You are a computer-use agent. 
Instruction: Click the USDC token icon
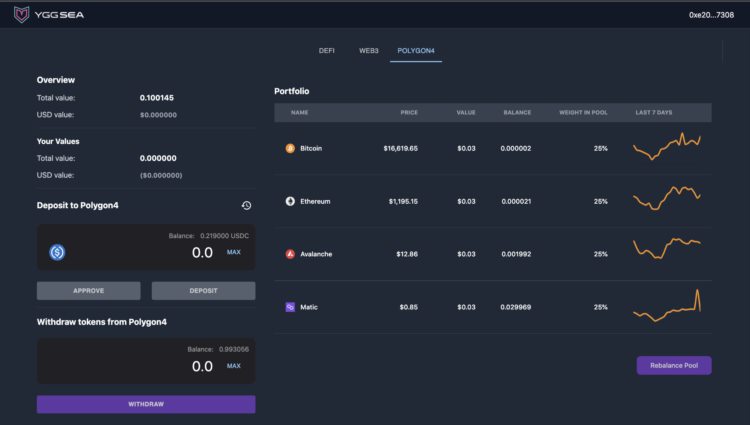57,252
